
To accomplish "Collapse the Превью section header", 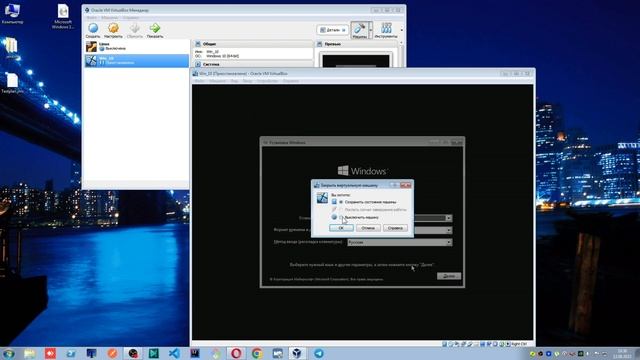I will [356, 44].
